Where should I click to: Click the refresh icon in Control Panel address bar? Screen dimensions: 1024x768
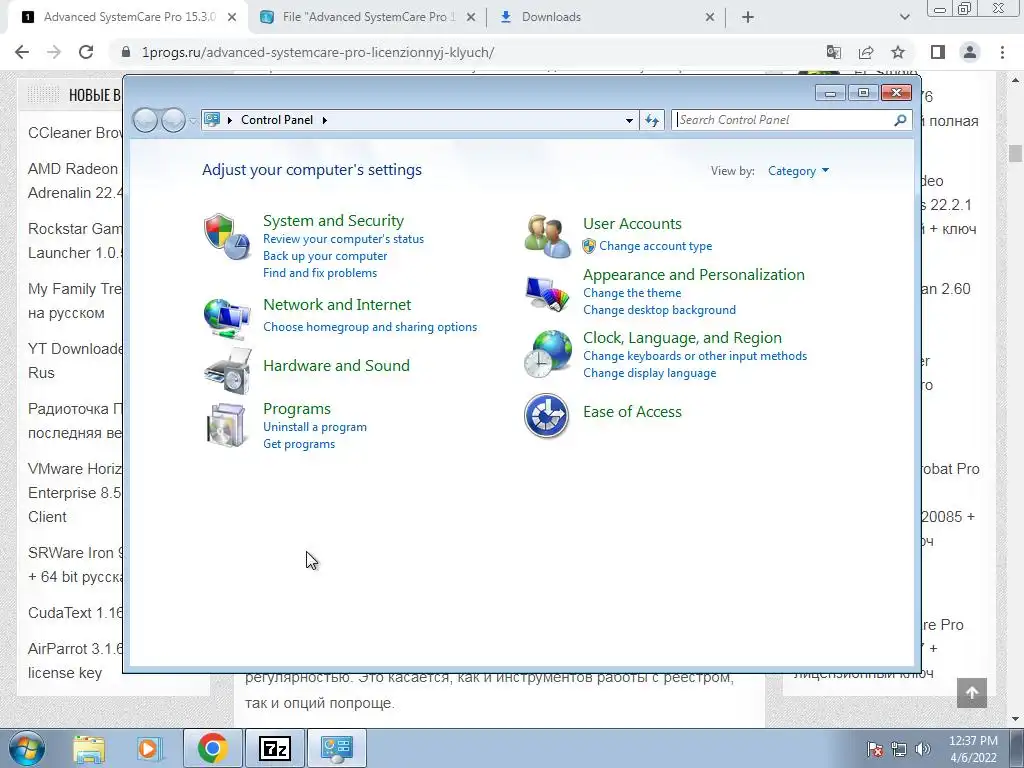pyautogui.click(x=652, y=120)
